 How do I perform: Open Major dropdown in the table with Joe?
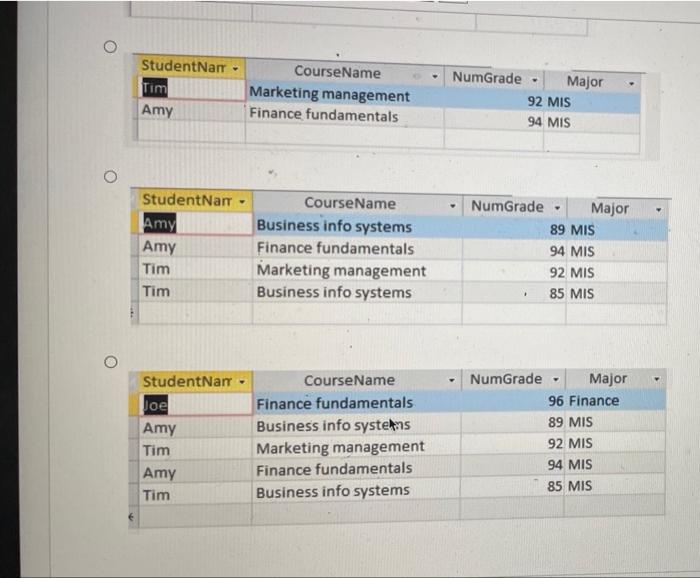tap(657, 379)
